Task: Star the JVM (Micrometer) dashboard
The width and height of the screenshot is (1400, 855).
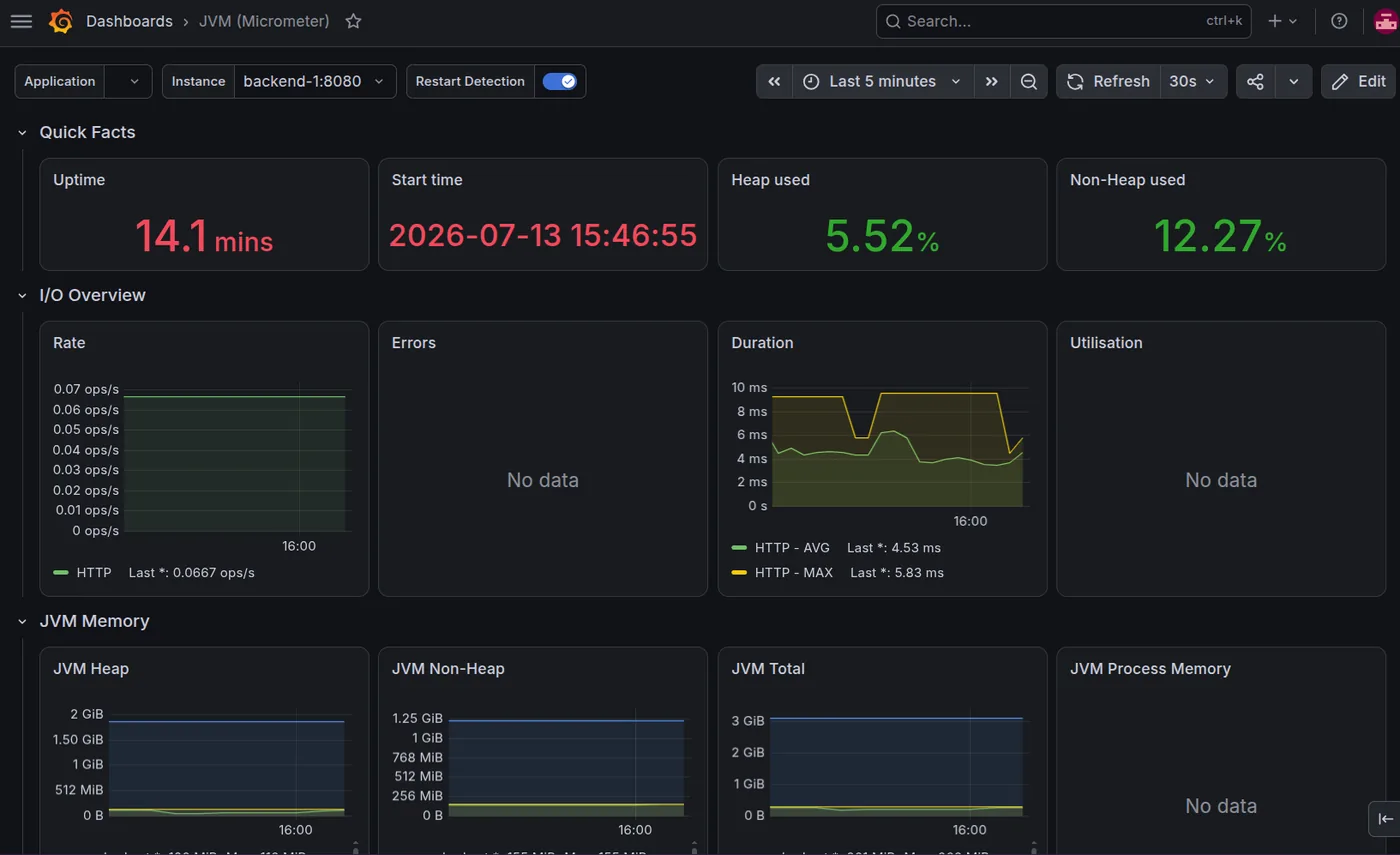Action: point(353,21)
